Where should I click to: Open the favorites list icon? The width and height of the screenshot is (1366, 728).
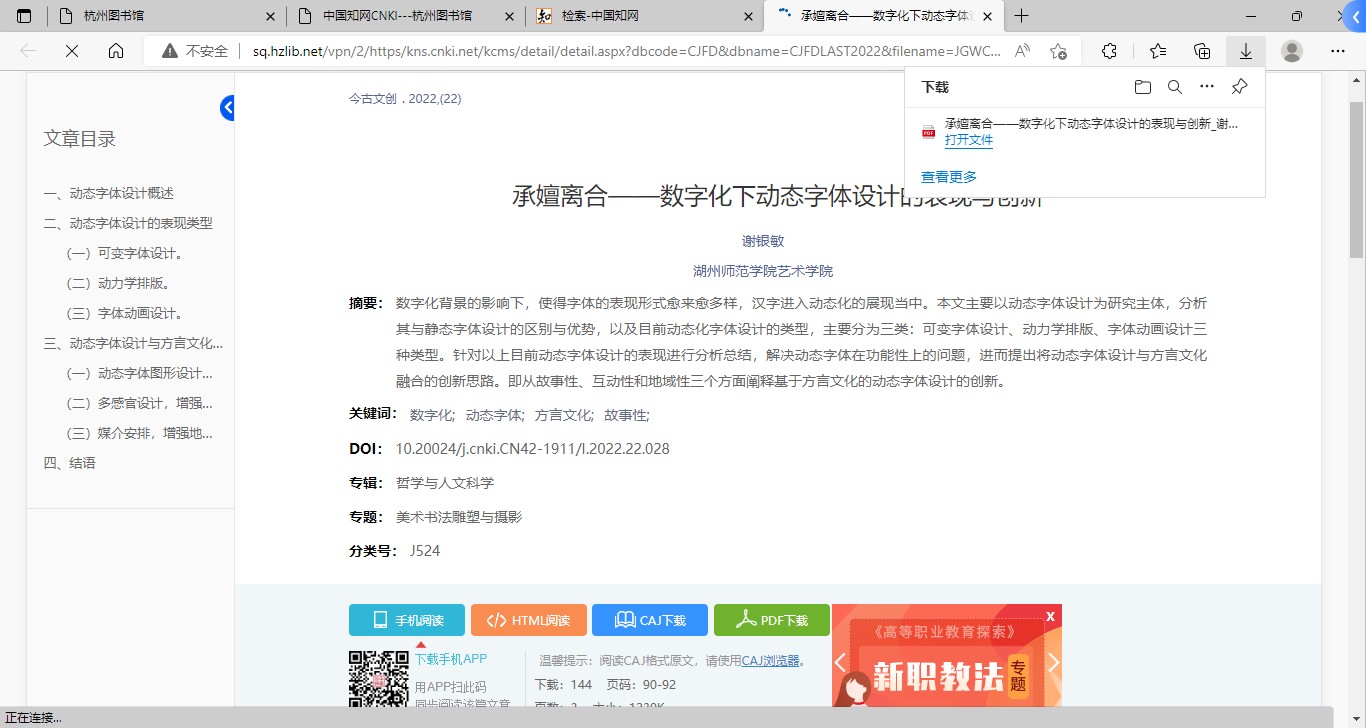click(1158, 51)
